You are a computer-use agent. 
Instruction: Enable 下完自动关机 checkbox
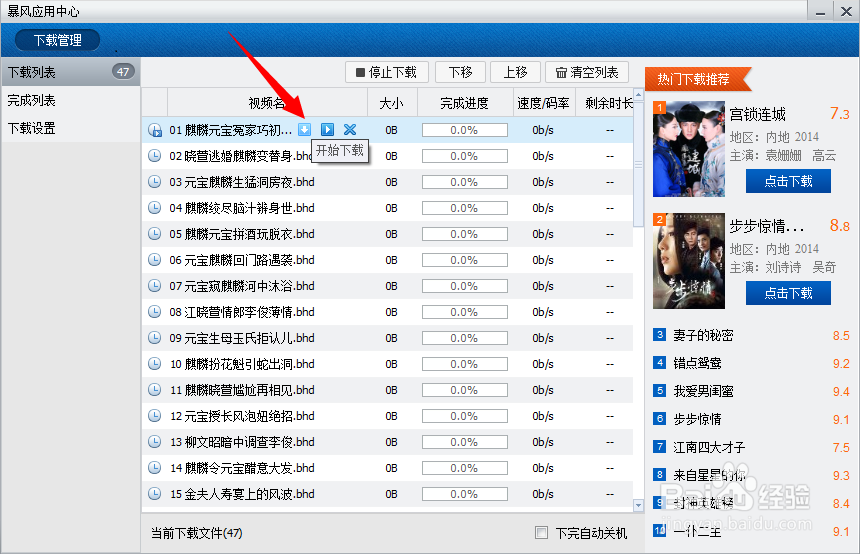pos(541,533)
